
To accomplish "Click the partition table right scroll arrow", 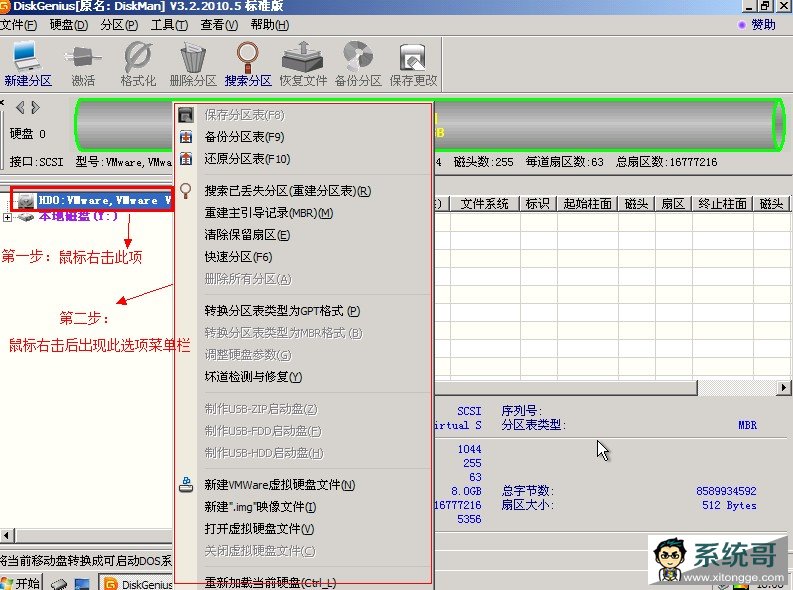I will 783,388.
